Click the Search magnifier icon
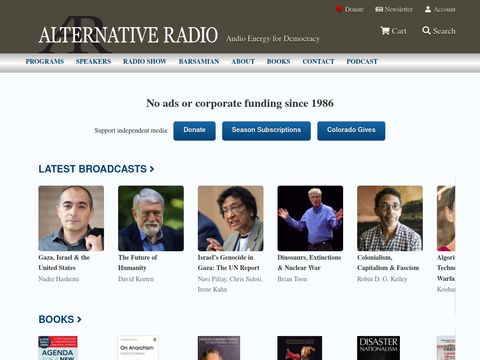480x360 pixels. point(426,31)
